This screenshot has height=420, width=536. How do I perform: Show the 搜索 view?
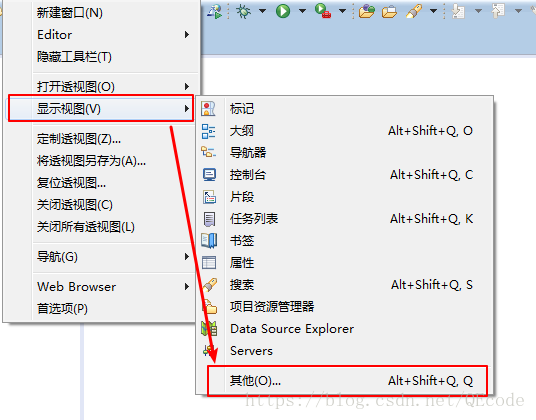[345, 284]
